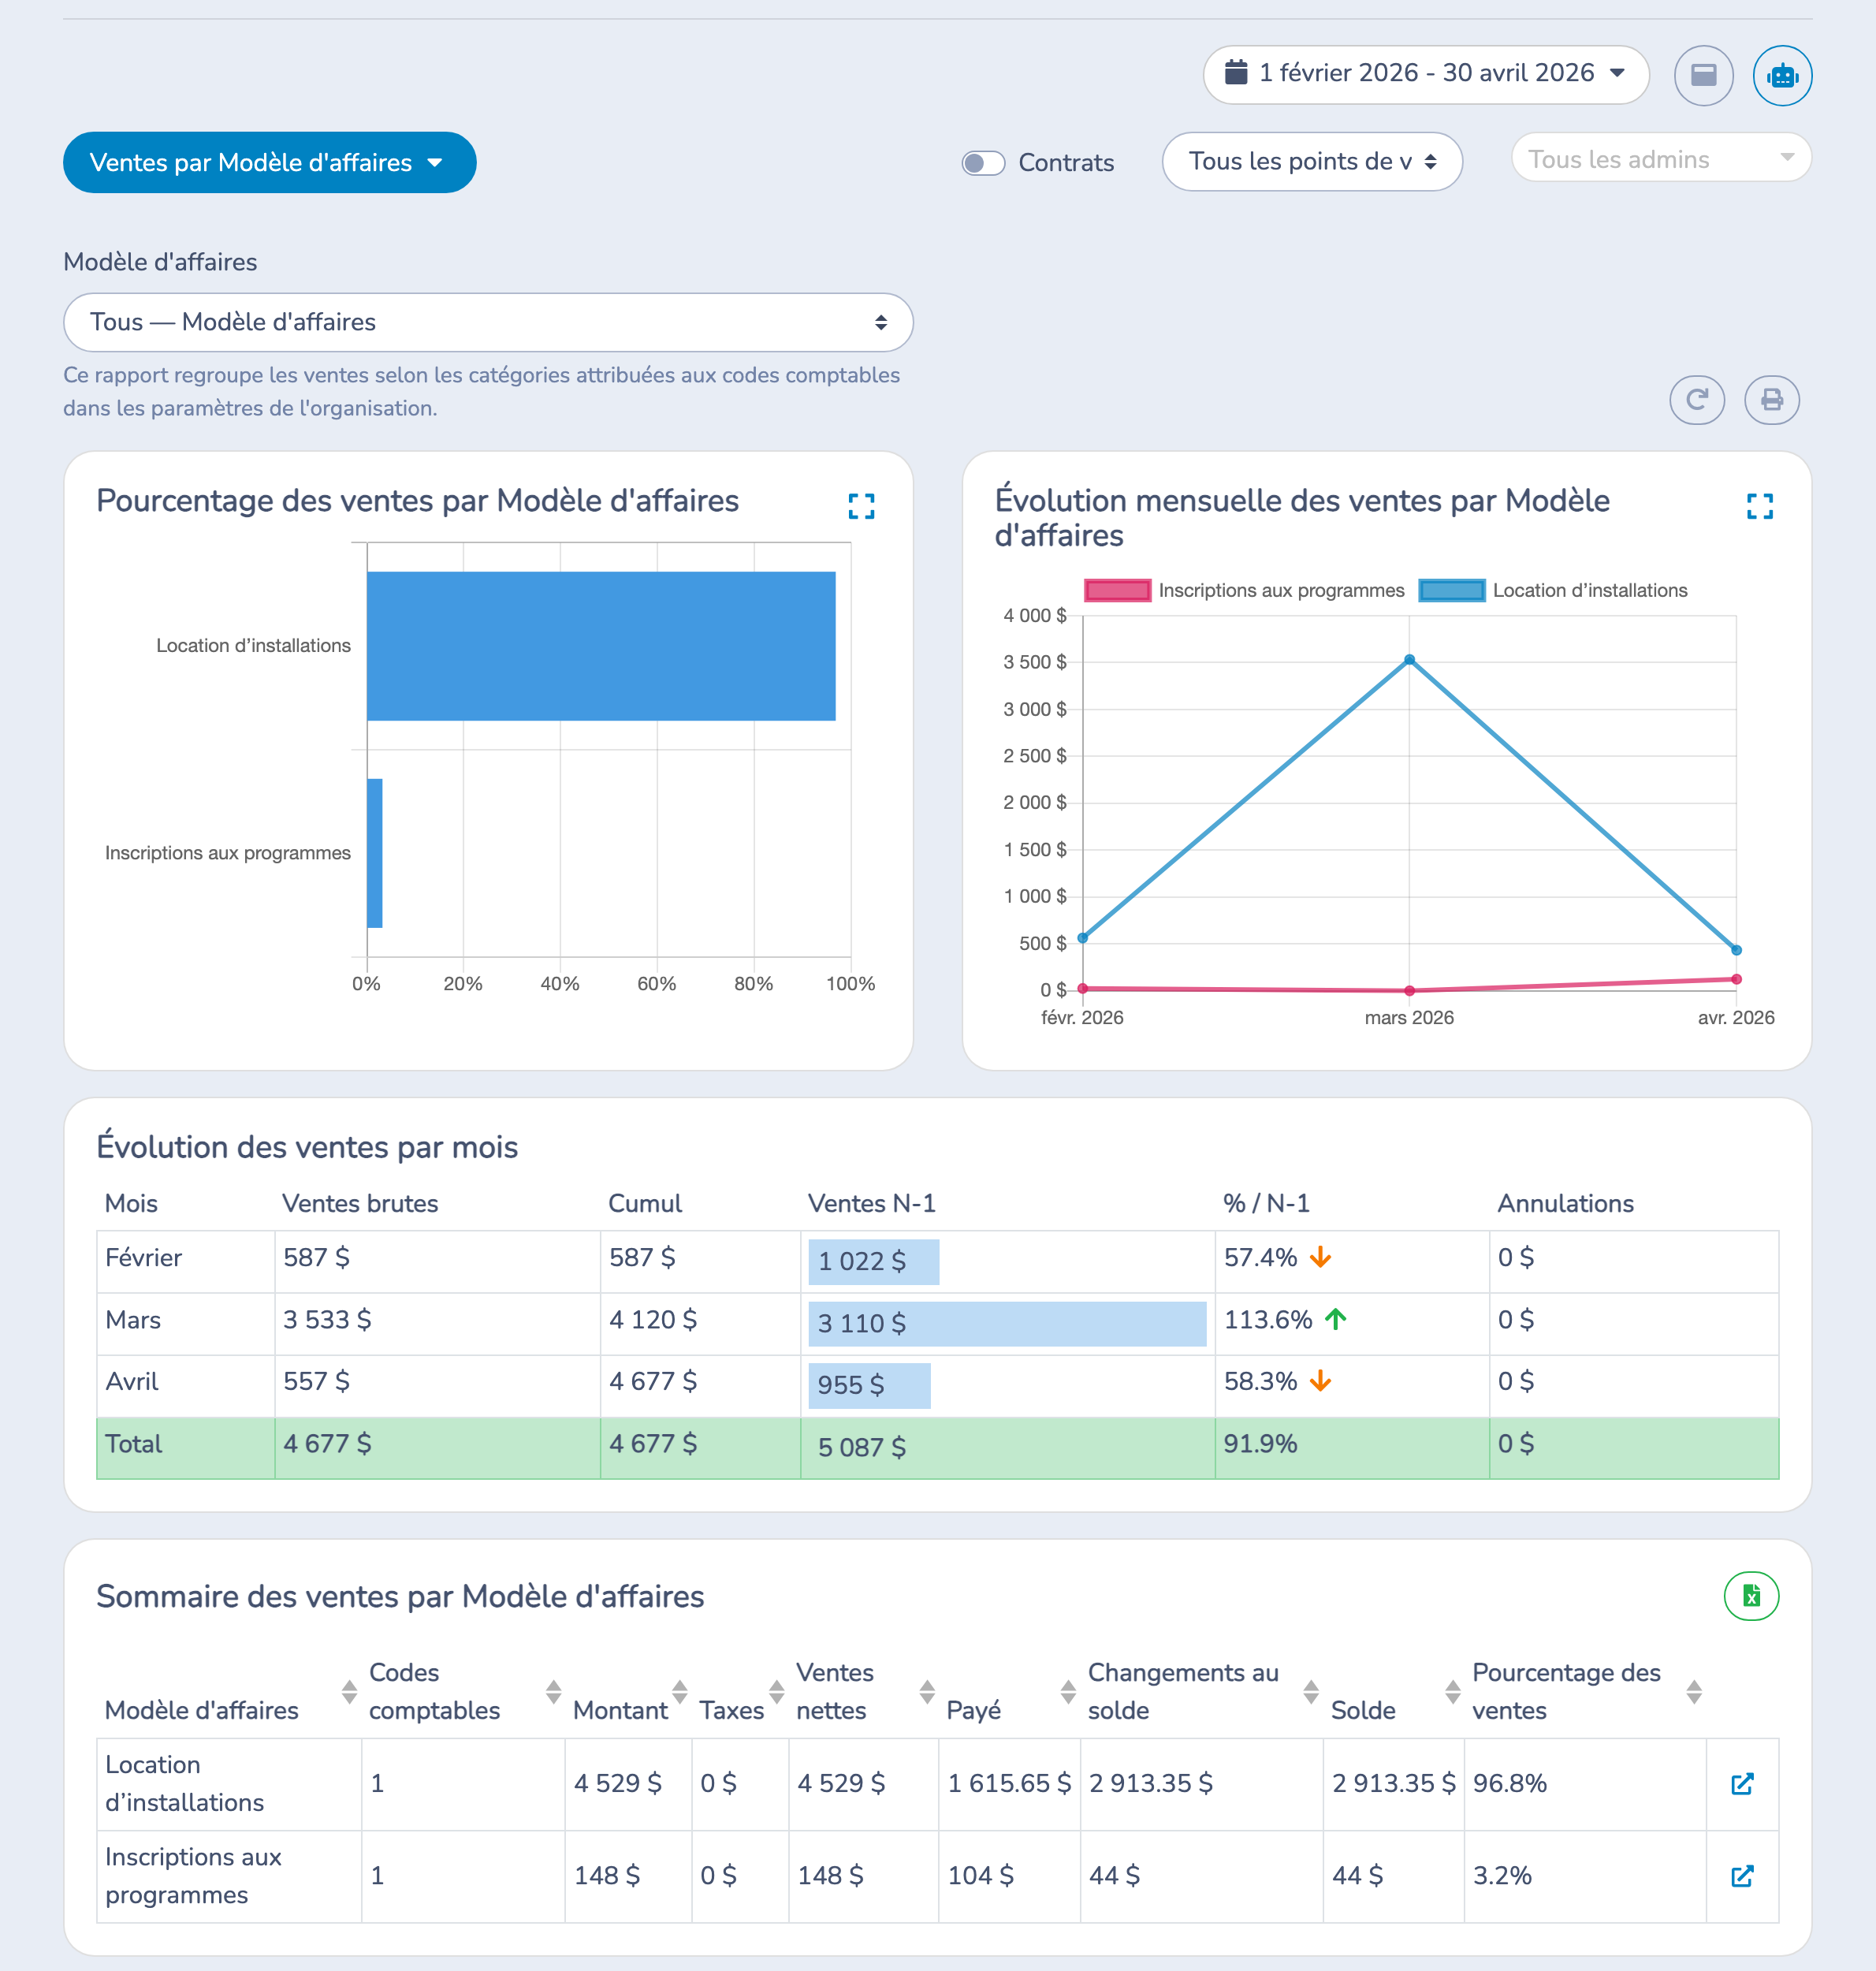This screenshot has height=1971, width=1876.
Task: Sort by Payé column
Action: pos(1068,1691)
